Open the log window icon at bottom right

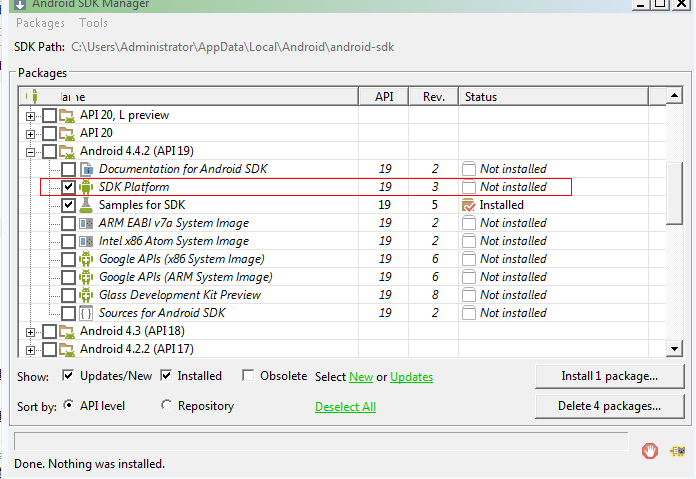[677, 451]
